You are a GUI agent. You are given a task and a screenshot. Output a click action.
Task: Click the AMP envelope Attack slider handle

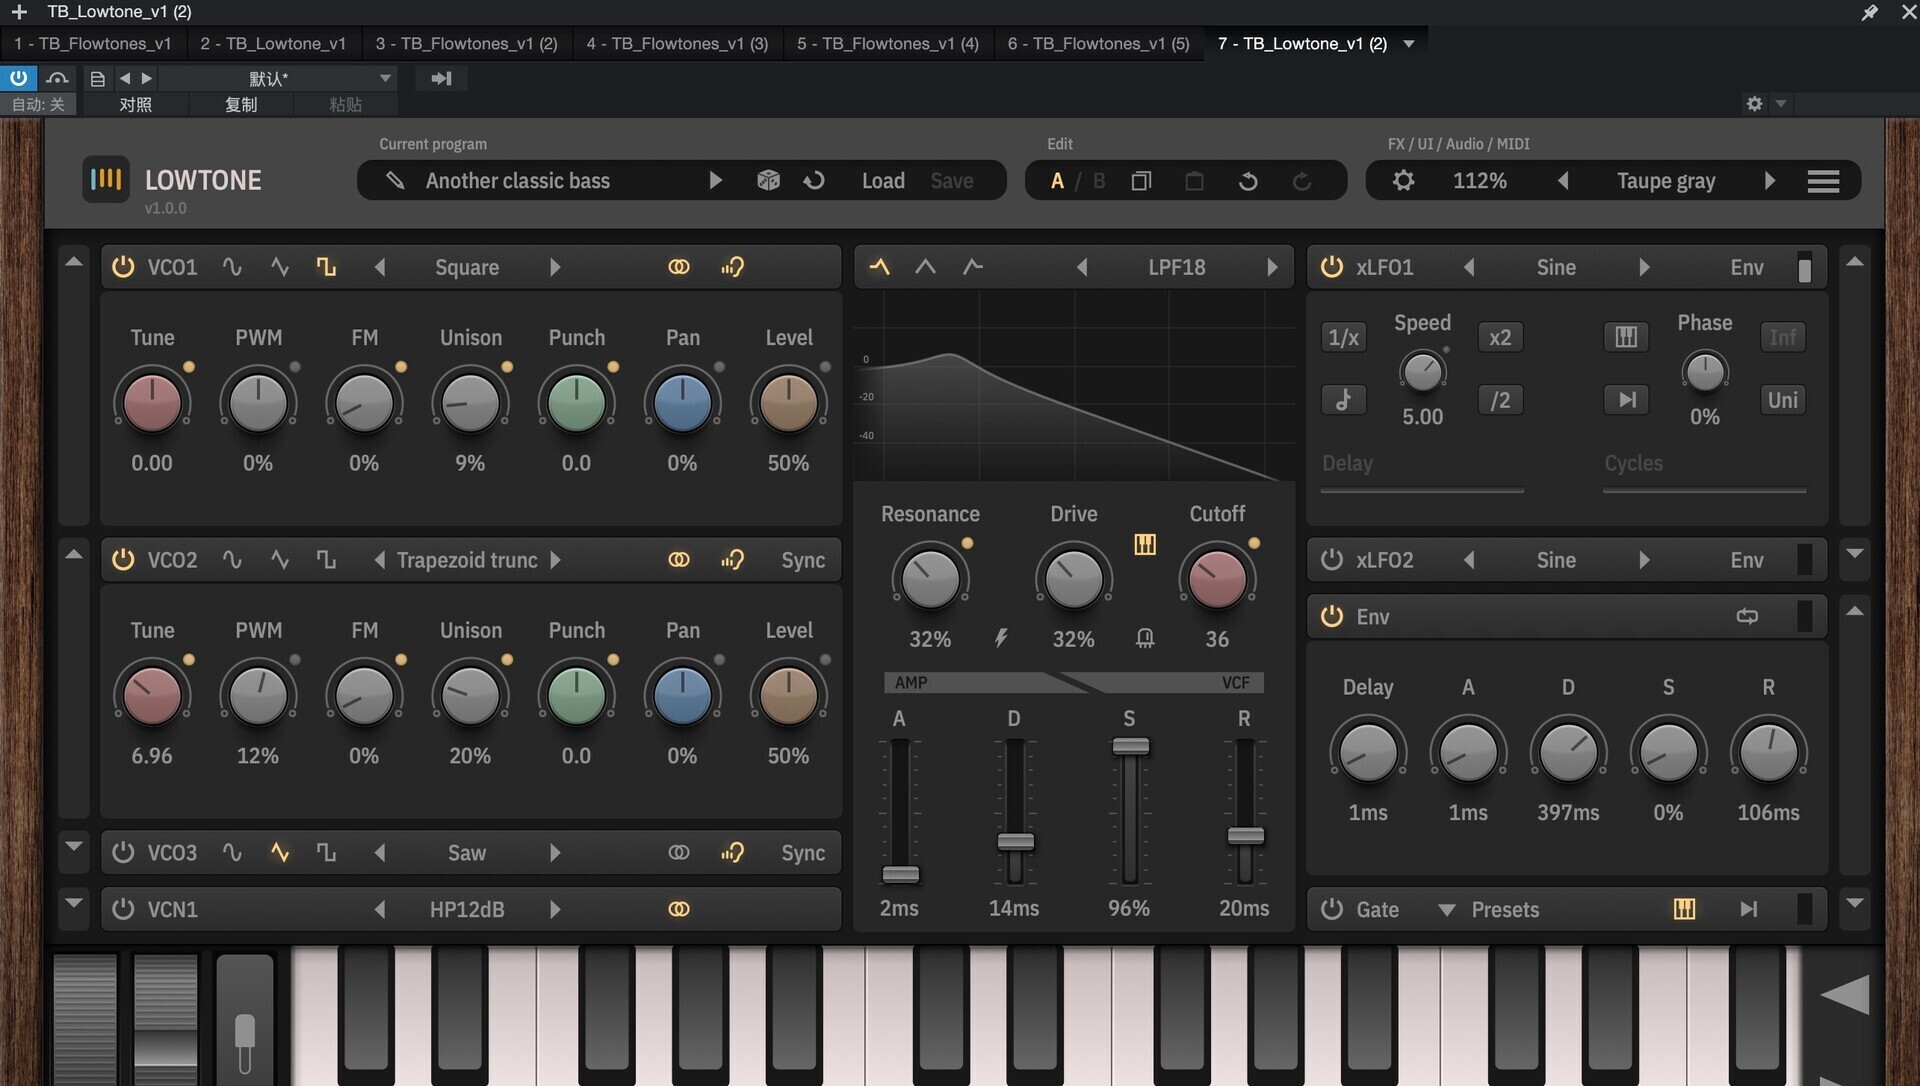[900, 875]
